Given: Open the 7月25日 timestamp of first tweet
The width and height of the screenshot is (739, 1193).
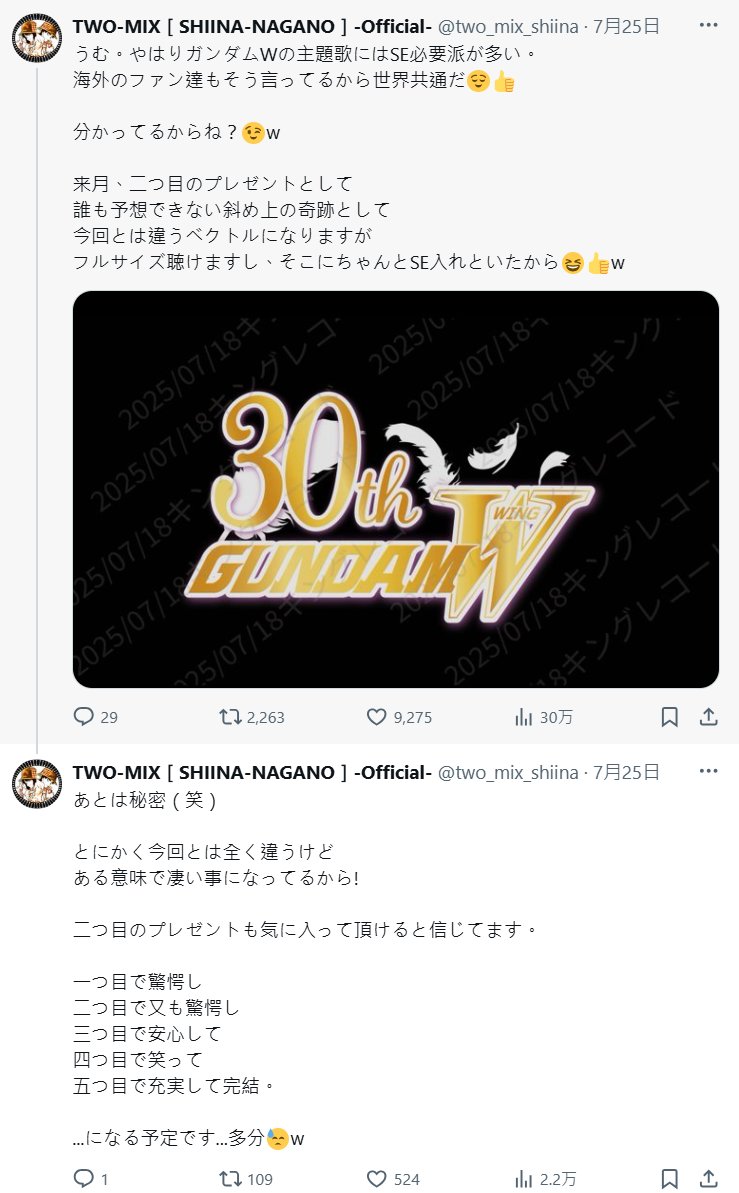Looking at the screenshot, I should tap(626, 27).
